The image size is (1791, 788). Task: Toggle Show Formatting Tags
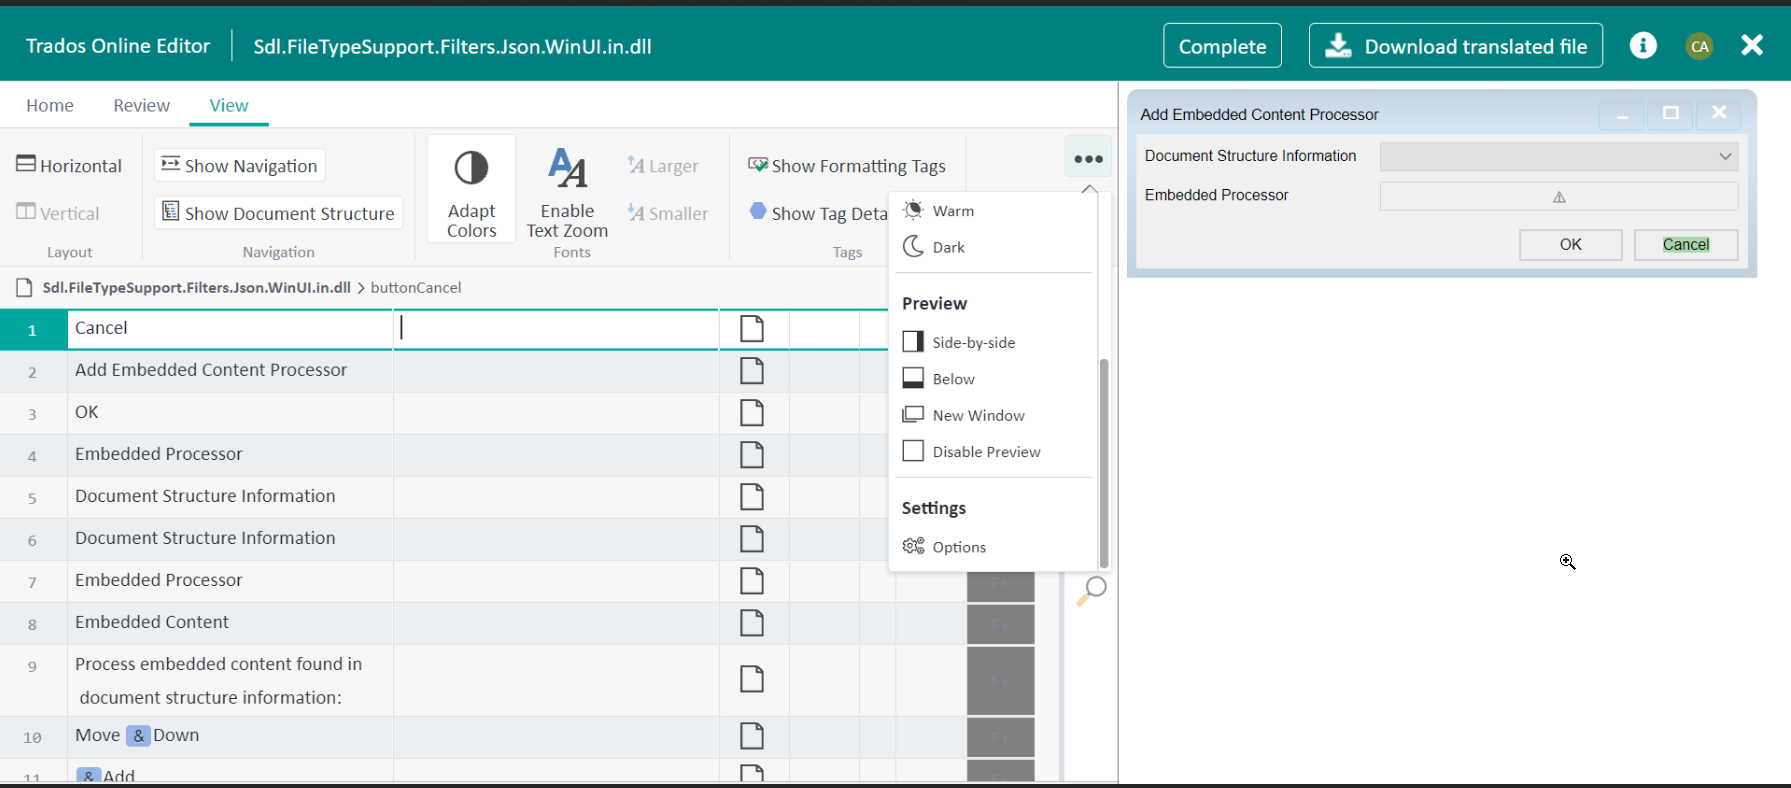click(847, 166)
